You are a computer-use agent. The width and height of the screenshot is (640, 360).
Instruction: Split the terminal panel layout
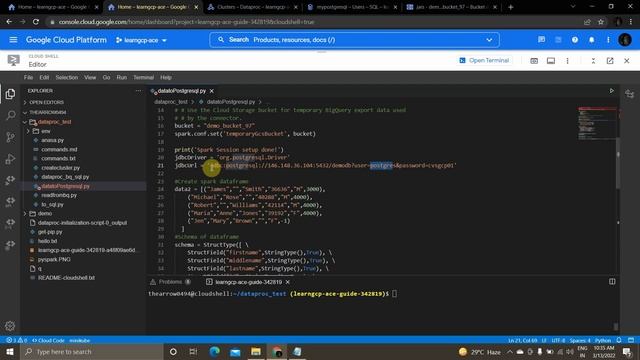tap(612, 282)
